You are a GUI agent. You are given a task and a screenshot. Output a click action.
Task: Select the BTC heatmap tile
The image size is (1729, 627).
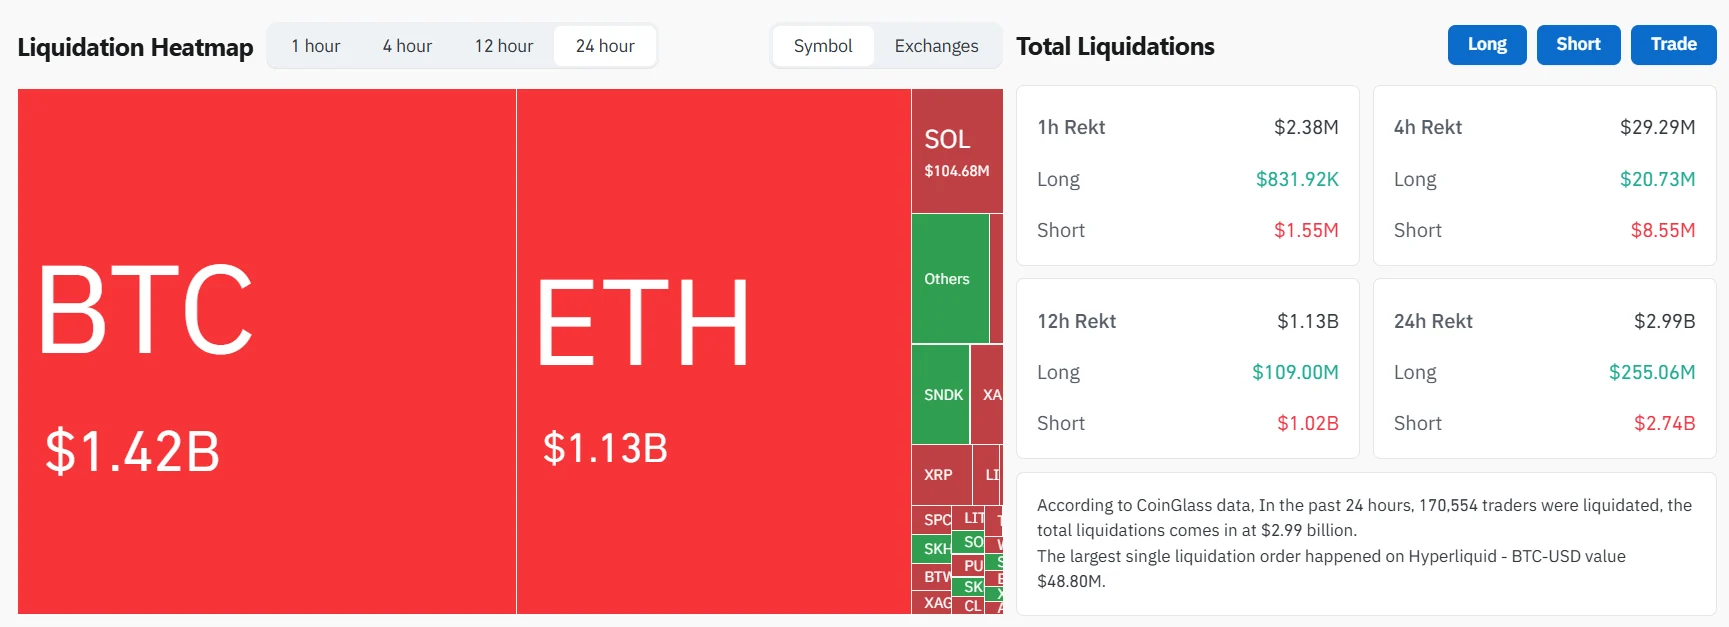[267, 351]
